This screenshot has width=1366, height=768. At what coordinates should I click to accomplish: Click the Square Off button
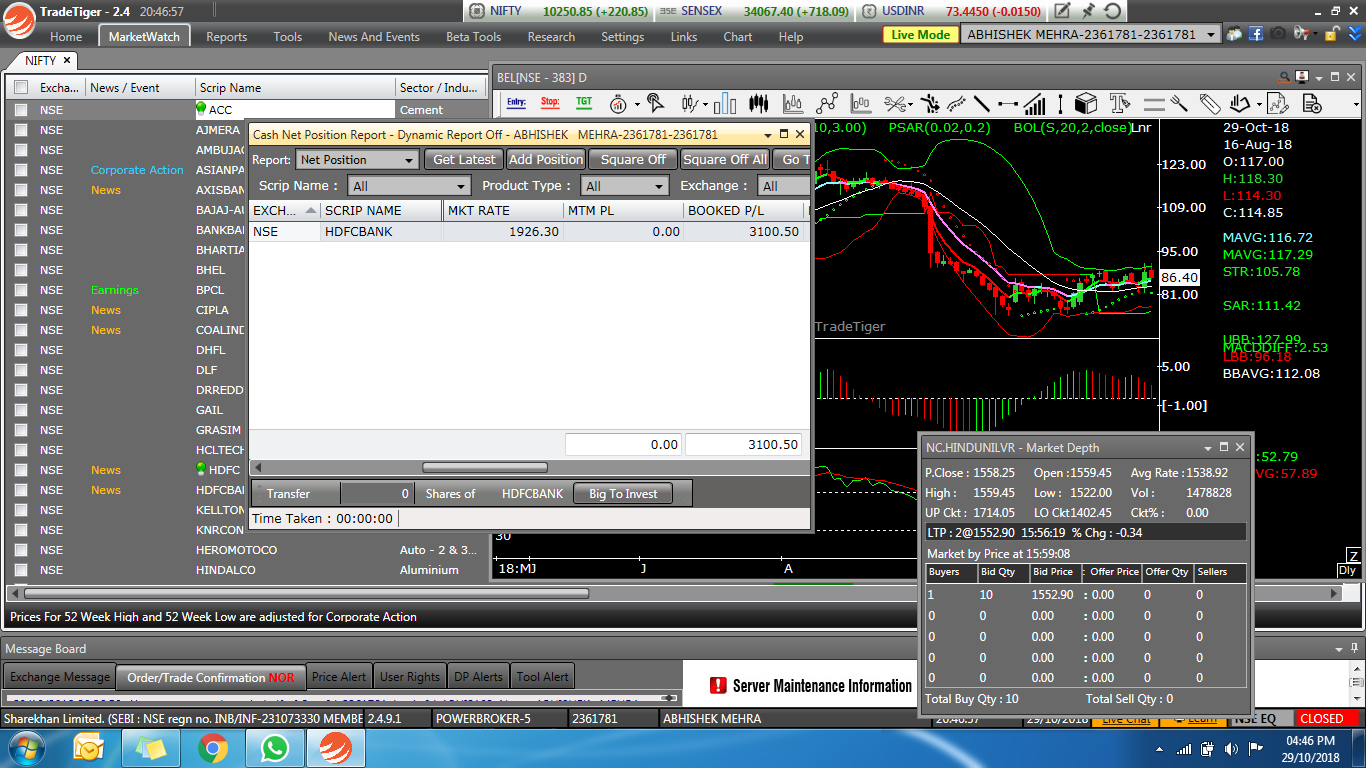633,160
